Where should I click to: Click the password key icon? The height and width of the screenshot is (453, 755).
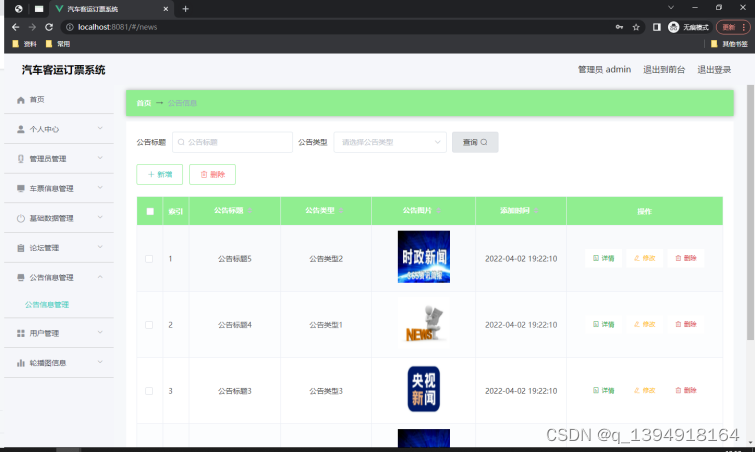pos(619,27)
